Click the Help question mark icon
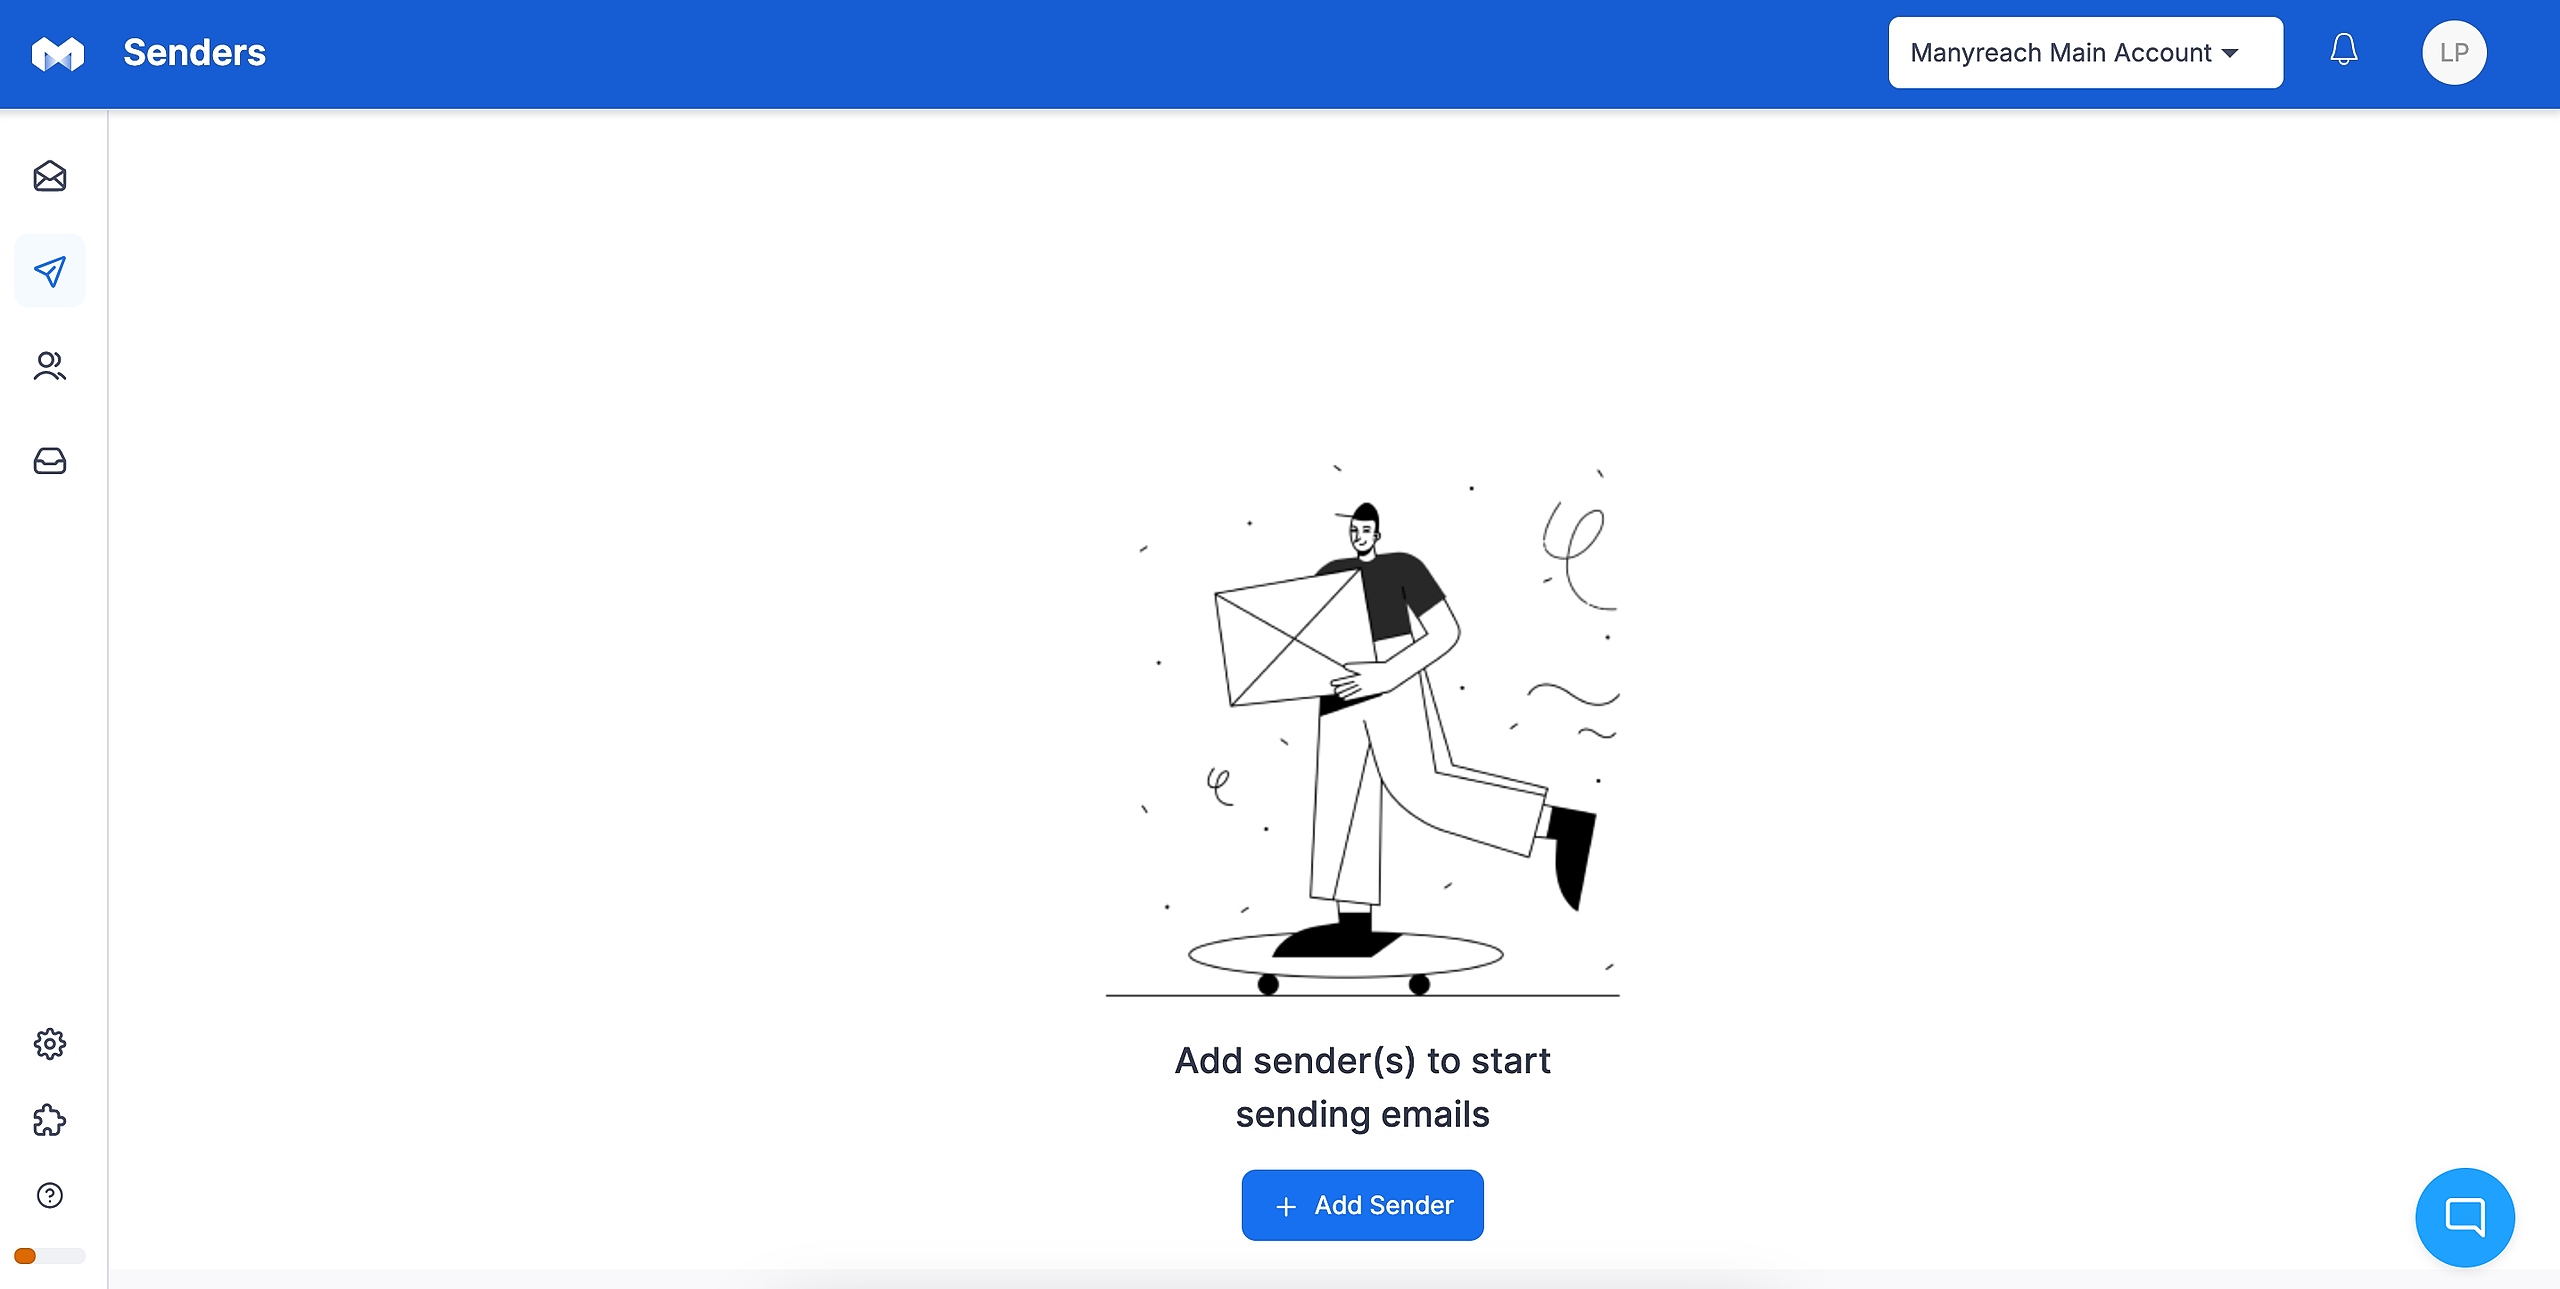 coord(50,1195)
